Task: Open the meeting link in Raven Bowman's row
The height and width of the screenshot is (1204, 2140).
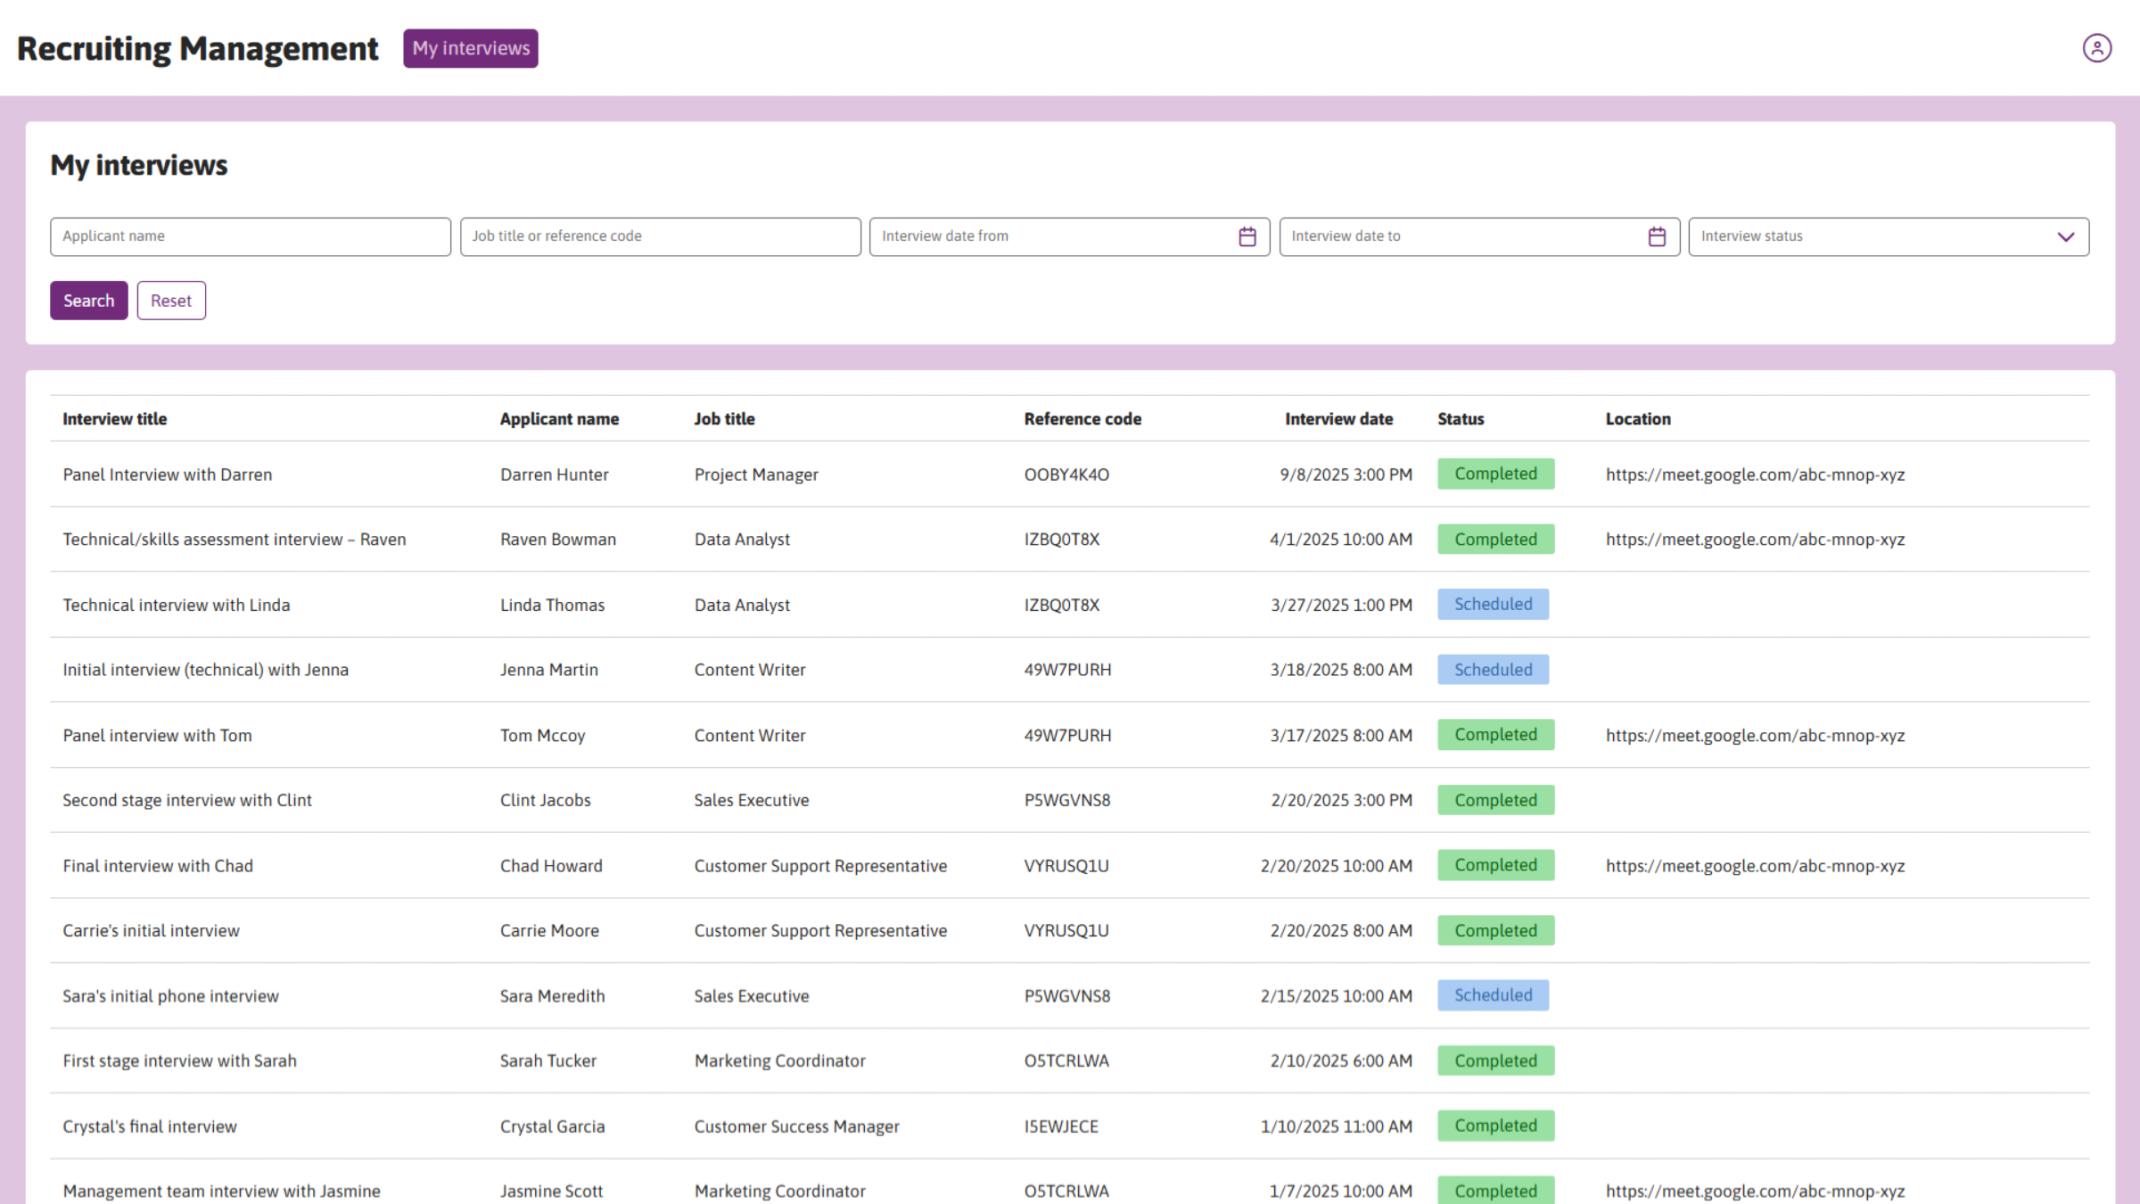Action: [x=1755, y=540]
